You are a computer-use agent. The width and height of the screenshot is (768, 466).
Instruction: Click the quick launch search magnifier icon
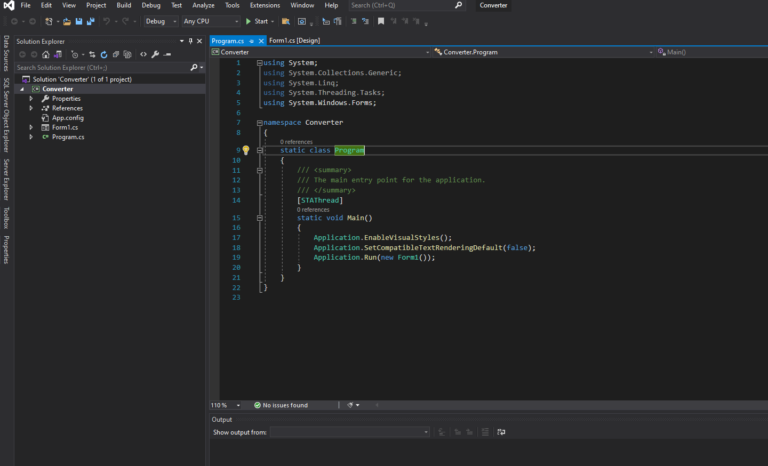pyautogui.click(x=458, y=5)
